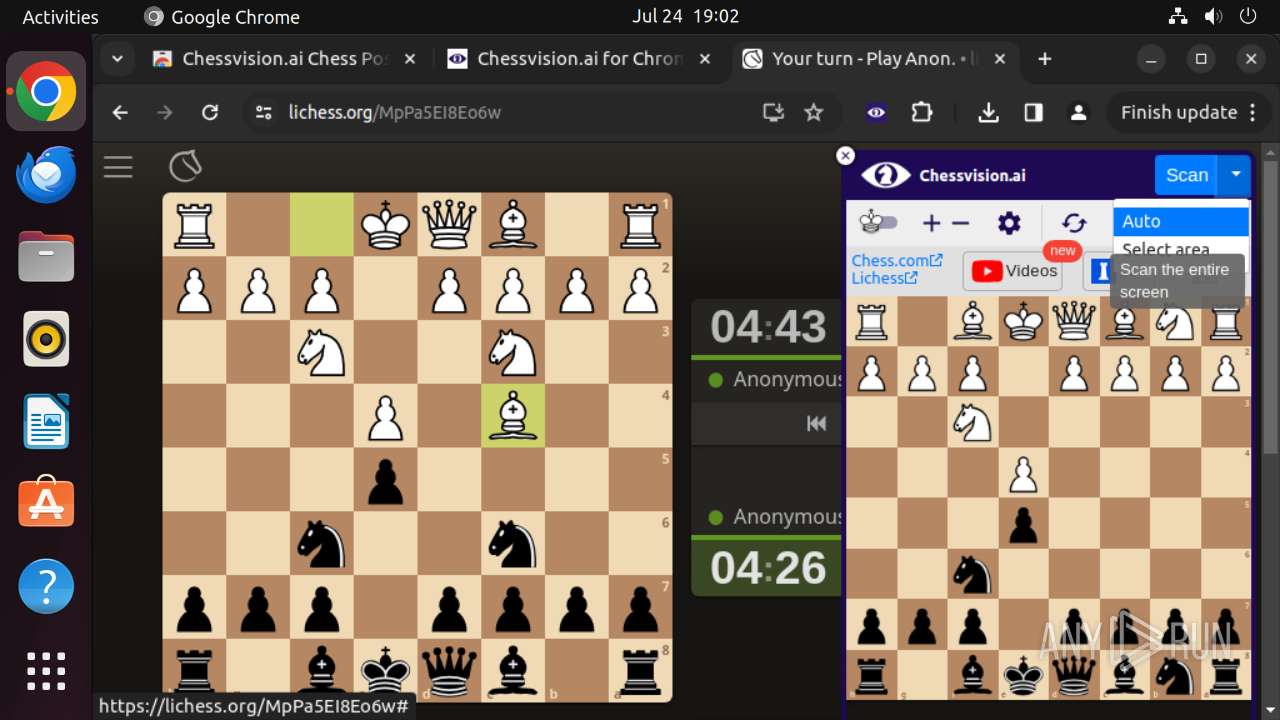
Task: Go back in Chrome
Action: click(120, 113)
